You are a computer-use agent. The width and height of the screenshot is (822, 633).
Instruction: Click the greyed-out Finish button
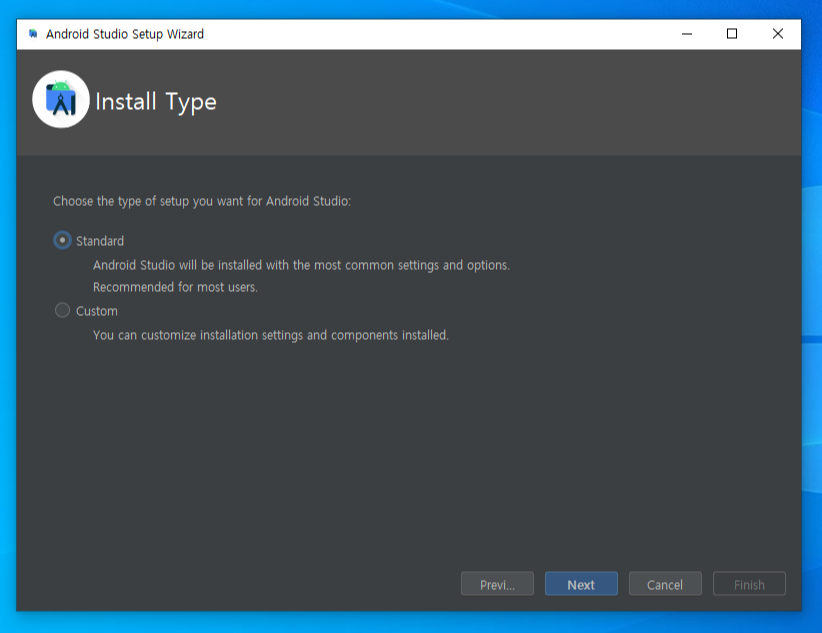(x=749, y=584)
